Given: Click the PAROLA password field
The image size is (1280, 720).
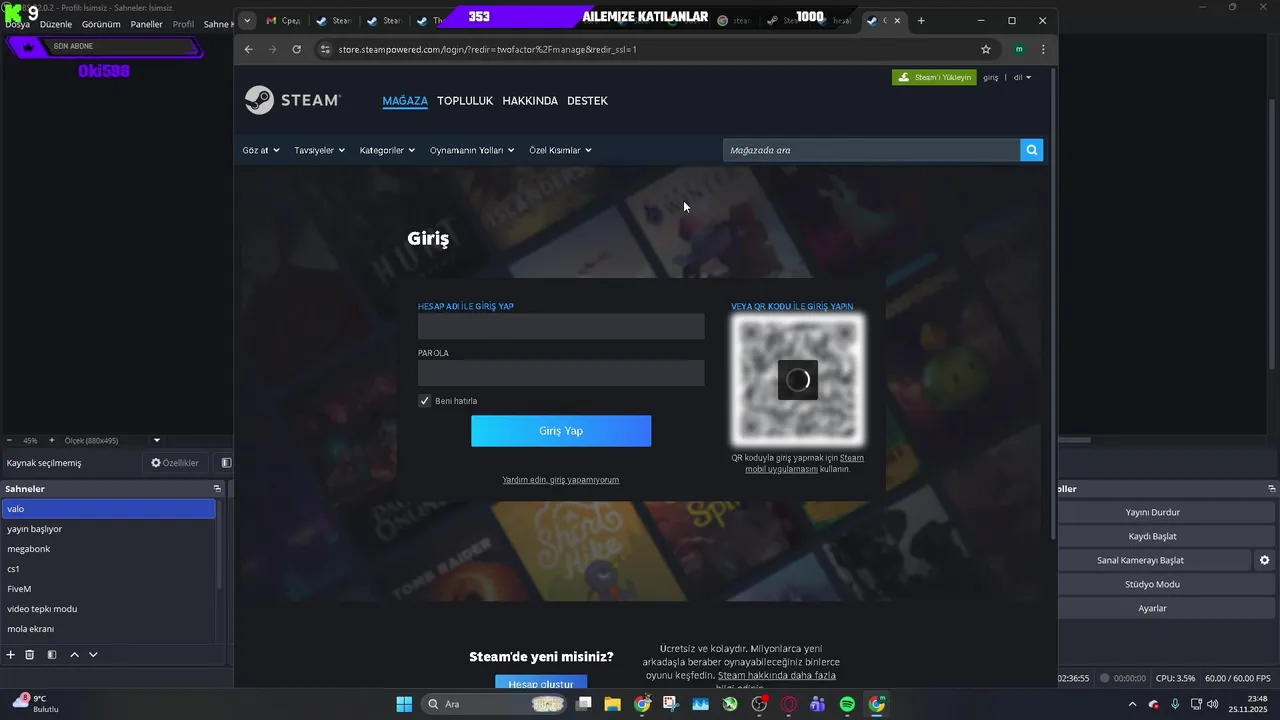Looking at the screenshot, I should click(x=561, y=373).
